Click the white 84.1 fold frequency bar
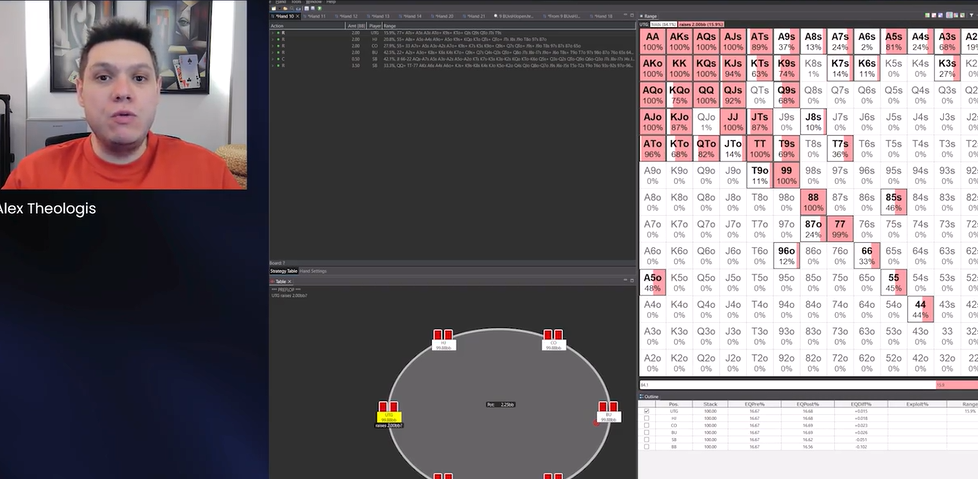Image resolution: width=978 pixels, height=479 pixels. pos(787,385)
